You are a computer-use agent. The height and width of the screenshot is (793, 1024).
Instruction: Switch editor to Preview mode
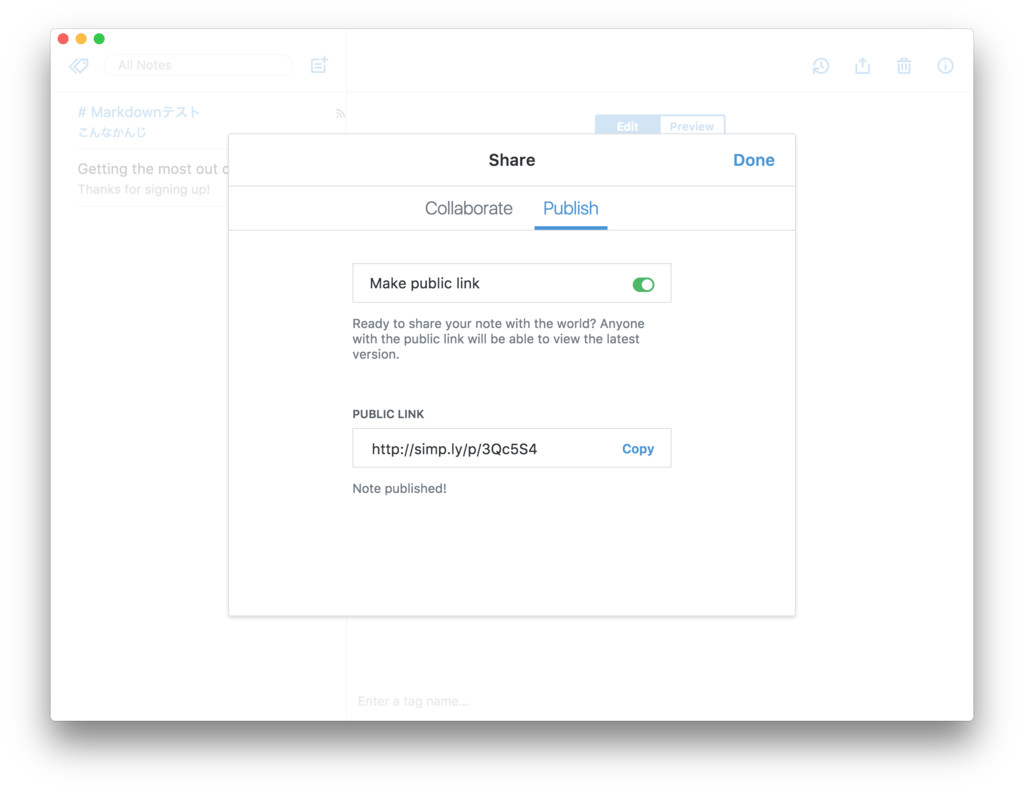(x=692, y=125)
